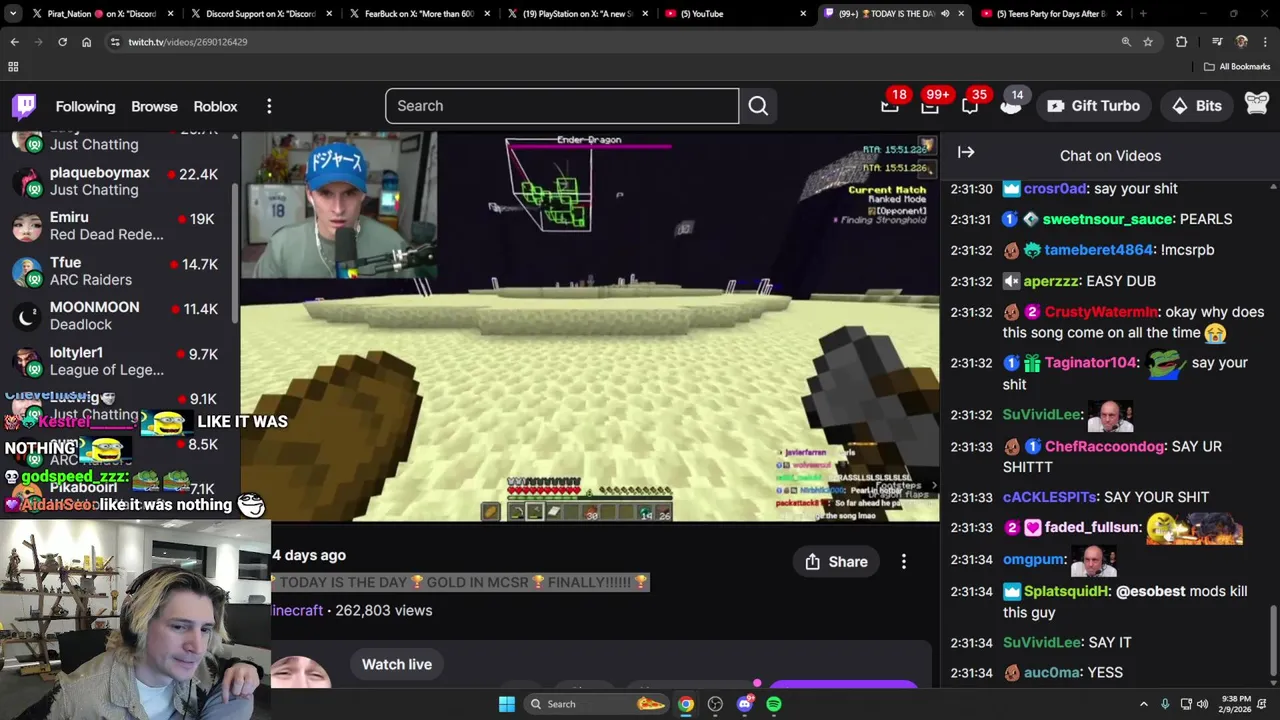Viewport: 1280px width, 720px height.
Task: Click username SplatsquidH in chat
Action: tap(1067, 591)
